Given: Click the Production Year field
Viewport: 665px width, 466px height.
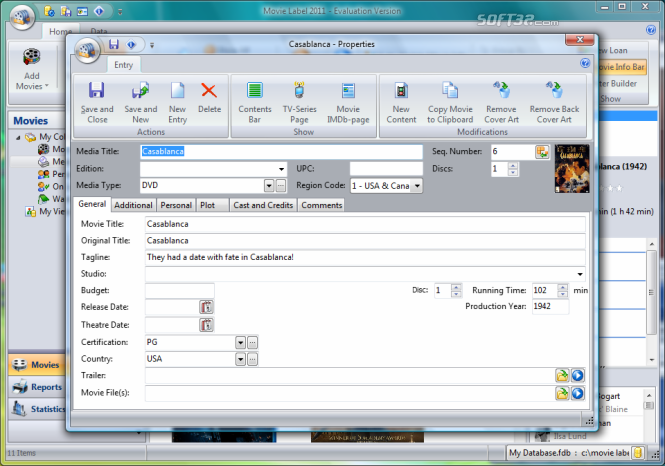Looking at the screenshot, I should coord(550,306).
